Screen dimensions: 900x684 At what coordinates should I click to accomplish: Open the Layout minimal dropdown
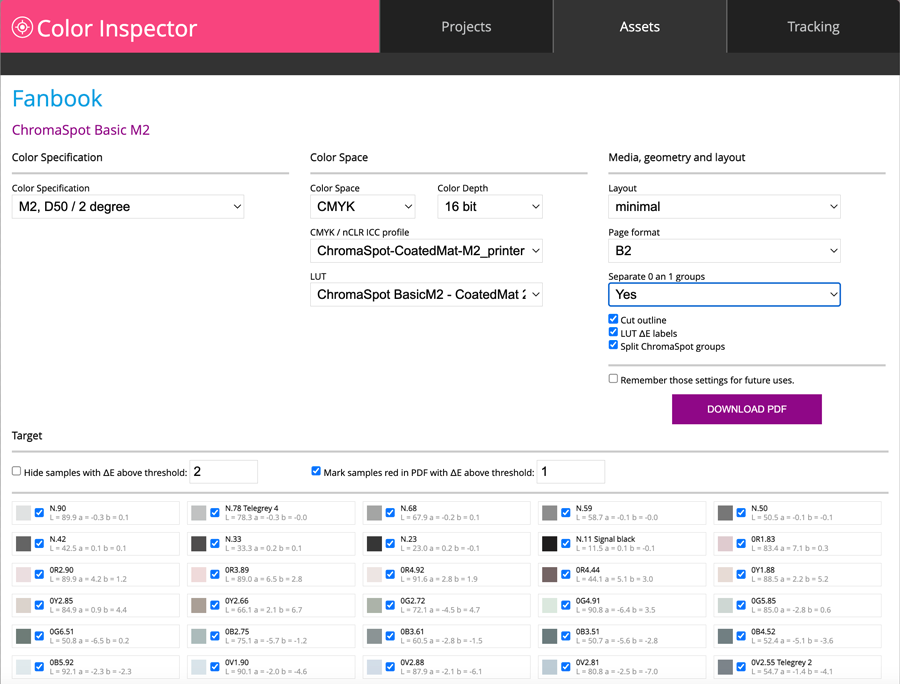724,207
